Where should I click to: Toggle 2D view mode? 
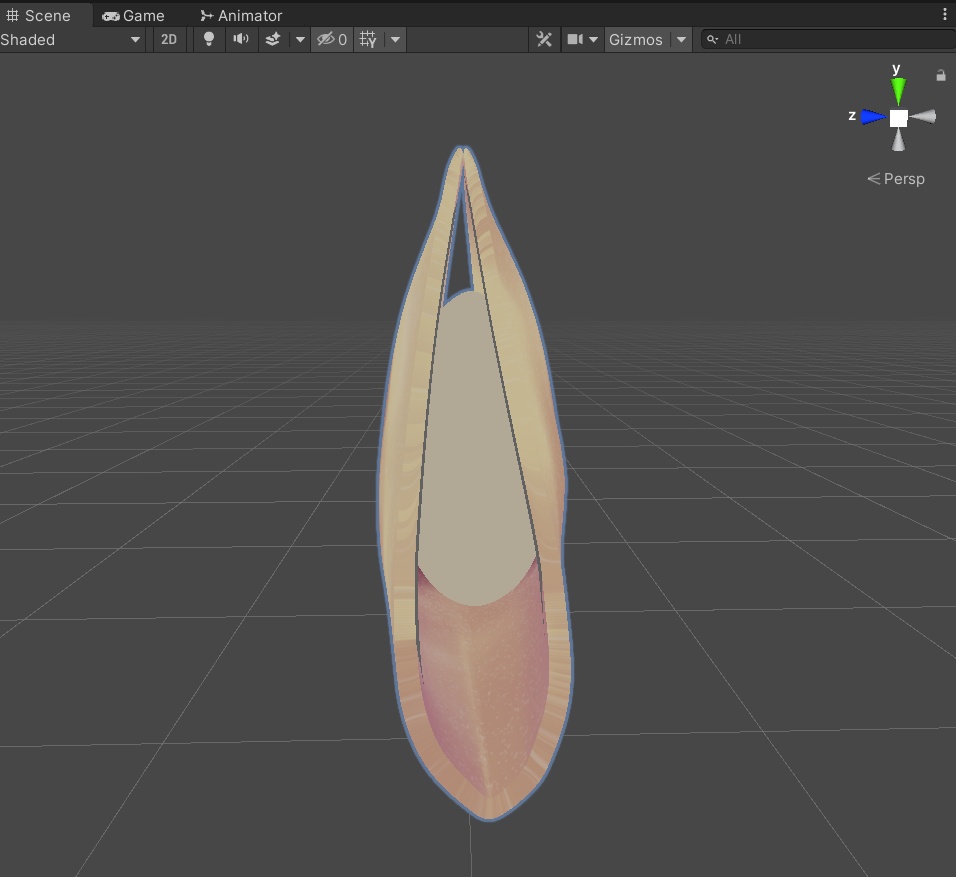[169, 40]
